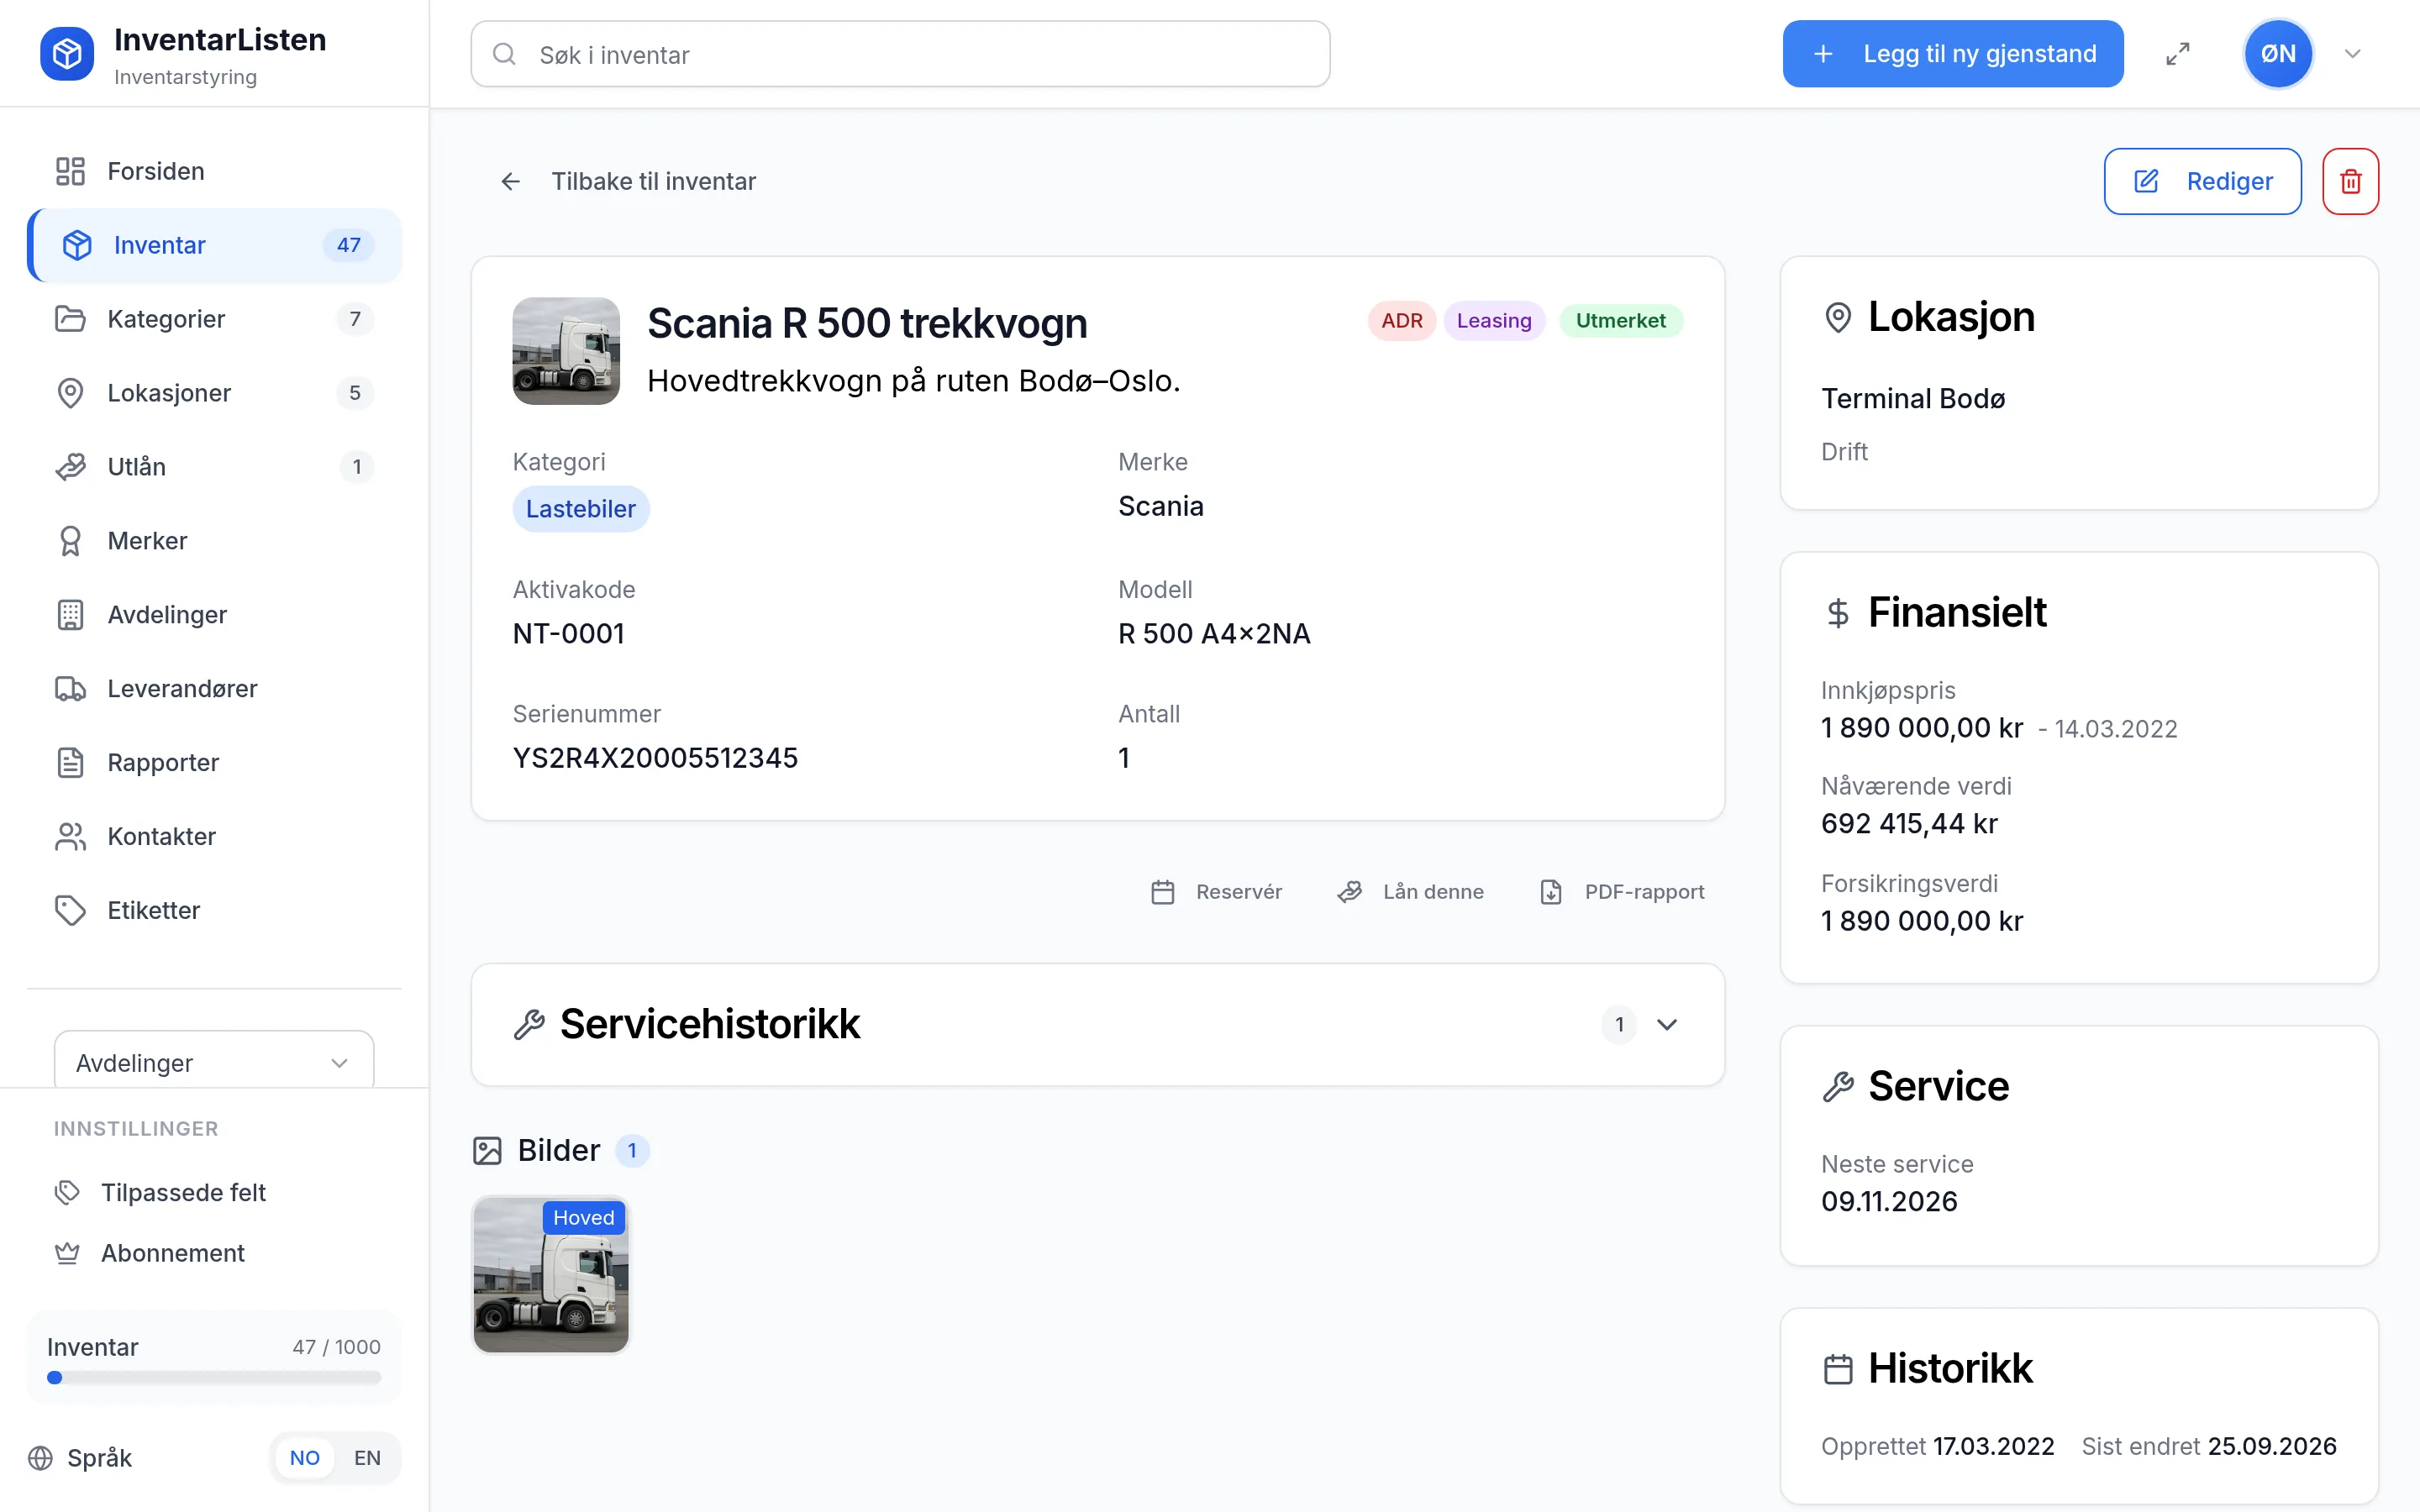Screen dimensions: 2420x1512
Task: Click the Lokasjon pin icon
Action: click(x=1838, y=318)
